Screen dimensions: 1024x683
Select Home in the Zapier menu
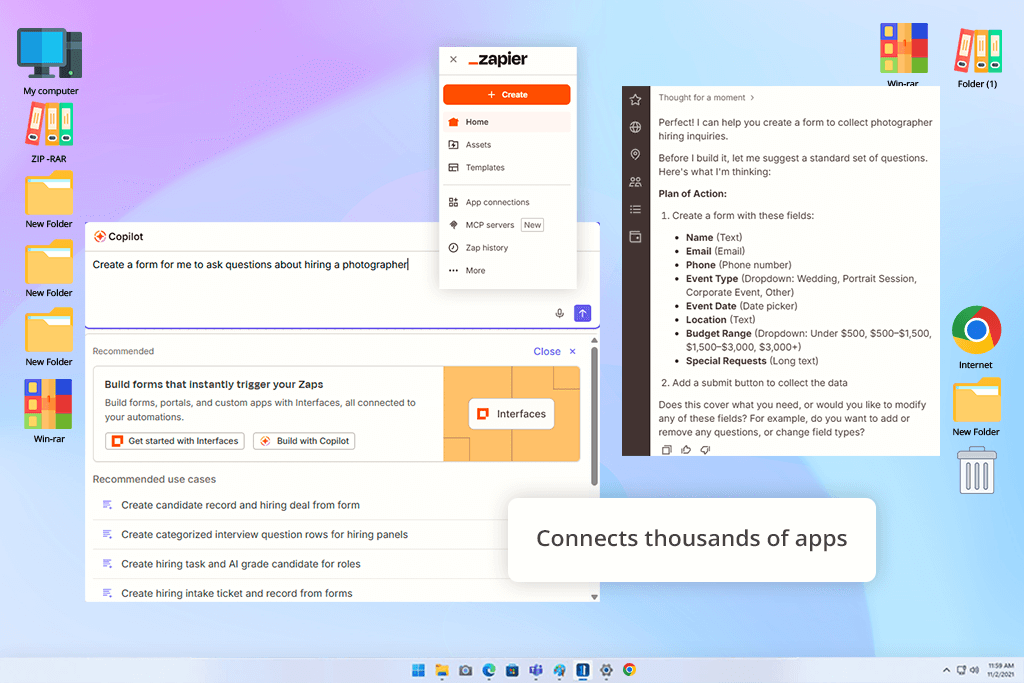tap(507, 122)
